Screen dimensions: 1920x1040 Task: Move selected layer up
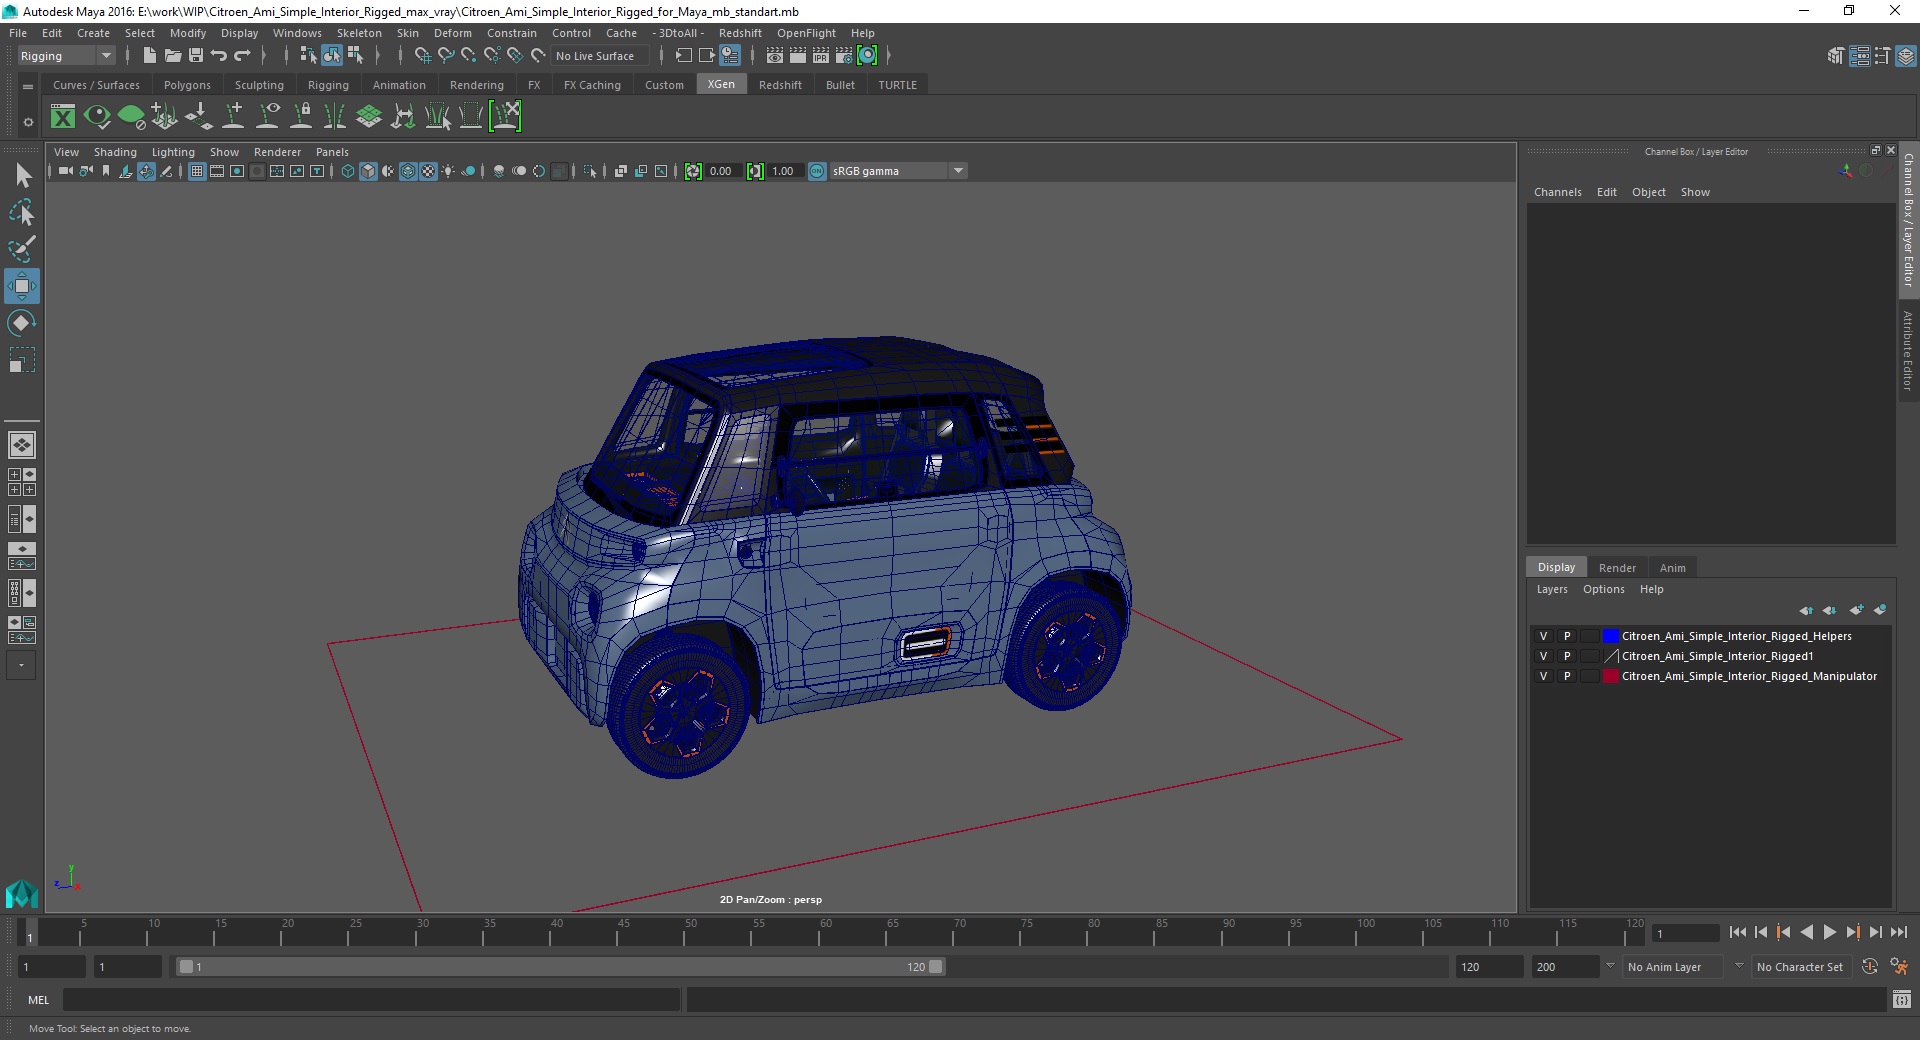pos(1806,610)
